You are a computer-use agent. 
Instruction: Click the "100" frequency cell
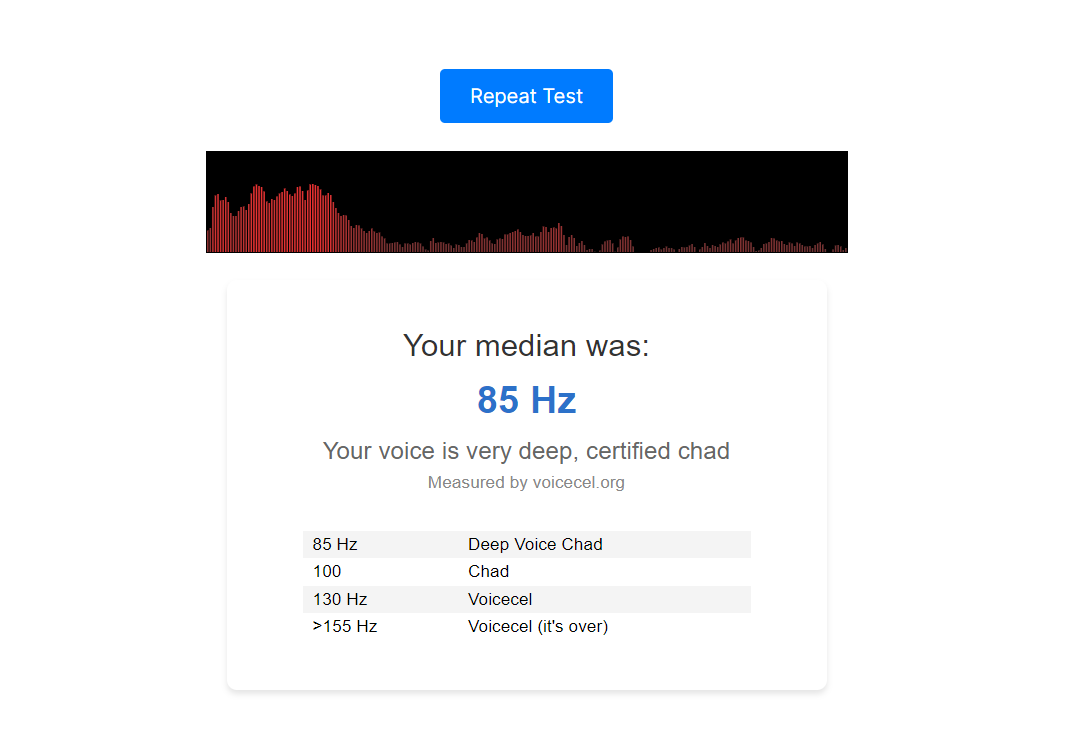327,571
